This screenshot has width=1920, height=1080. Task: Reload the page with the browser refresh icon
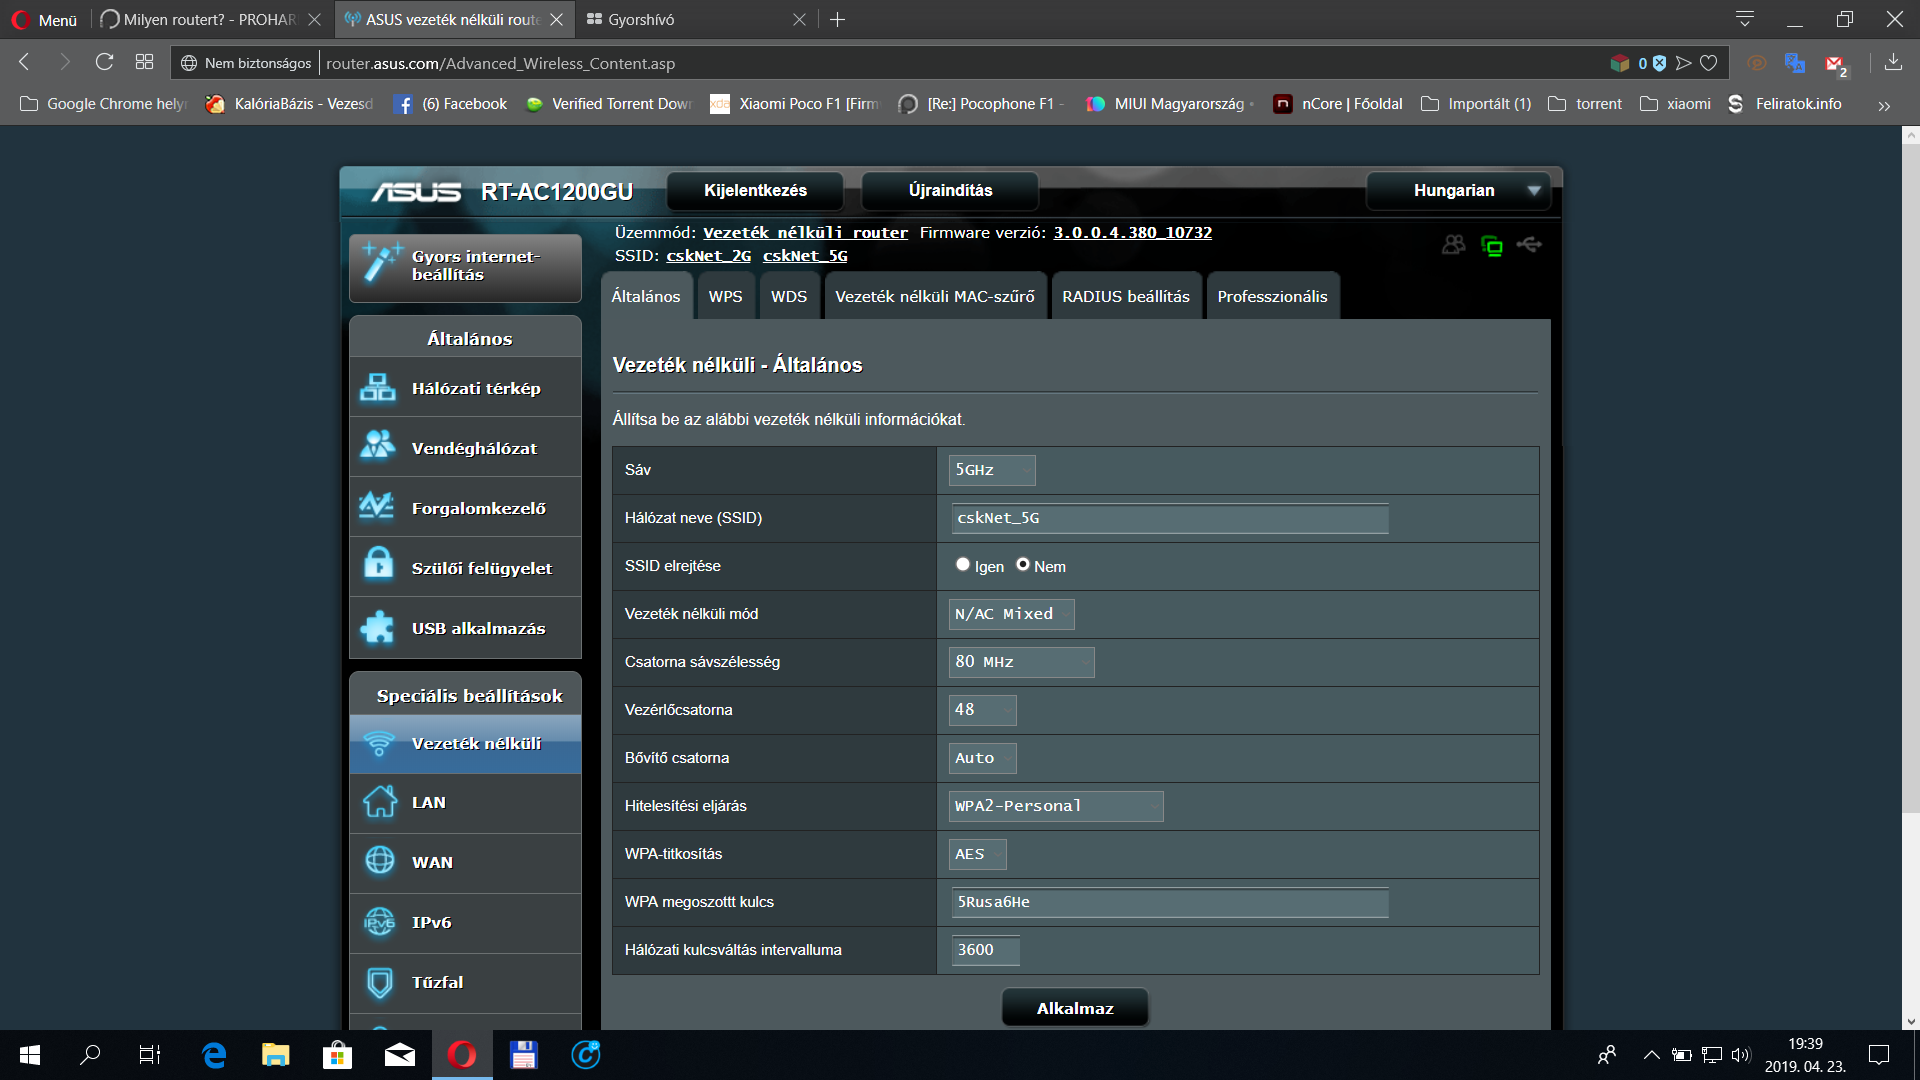click(104, 62)
